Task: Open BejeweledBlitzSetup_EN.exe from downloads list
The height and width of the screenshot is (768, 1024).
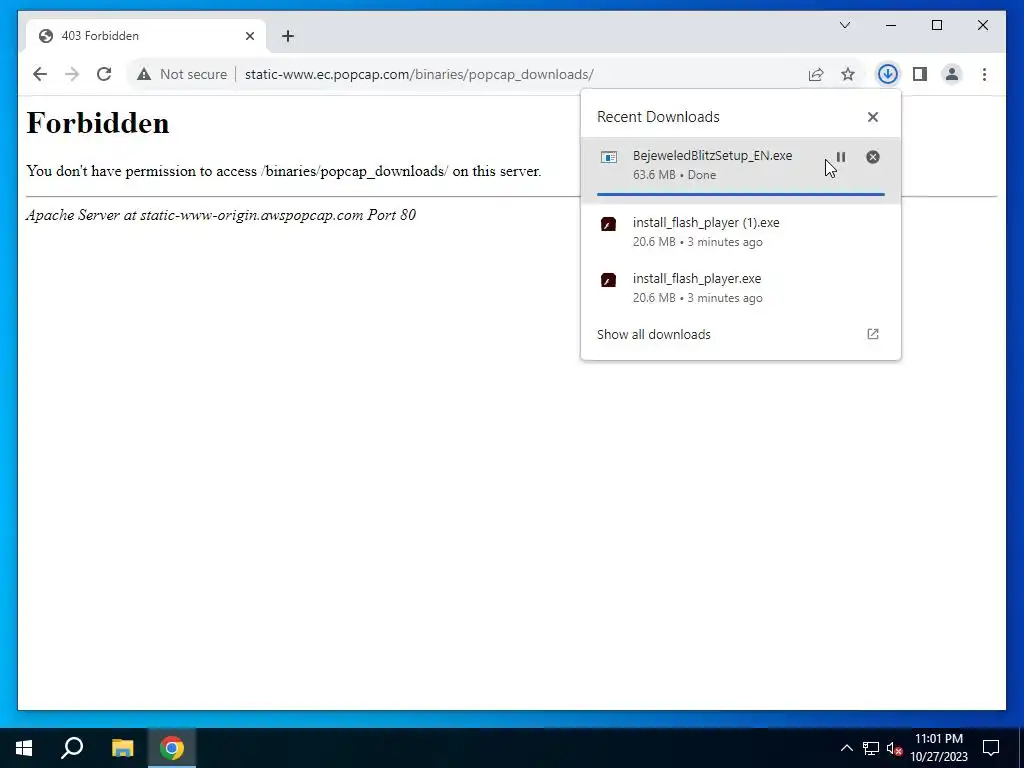Action: [x=741, y=169]
